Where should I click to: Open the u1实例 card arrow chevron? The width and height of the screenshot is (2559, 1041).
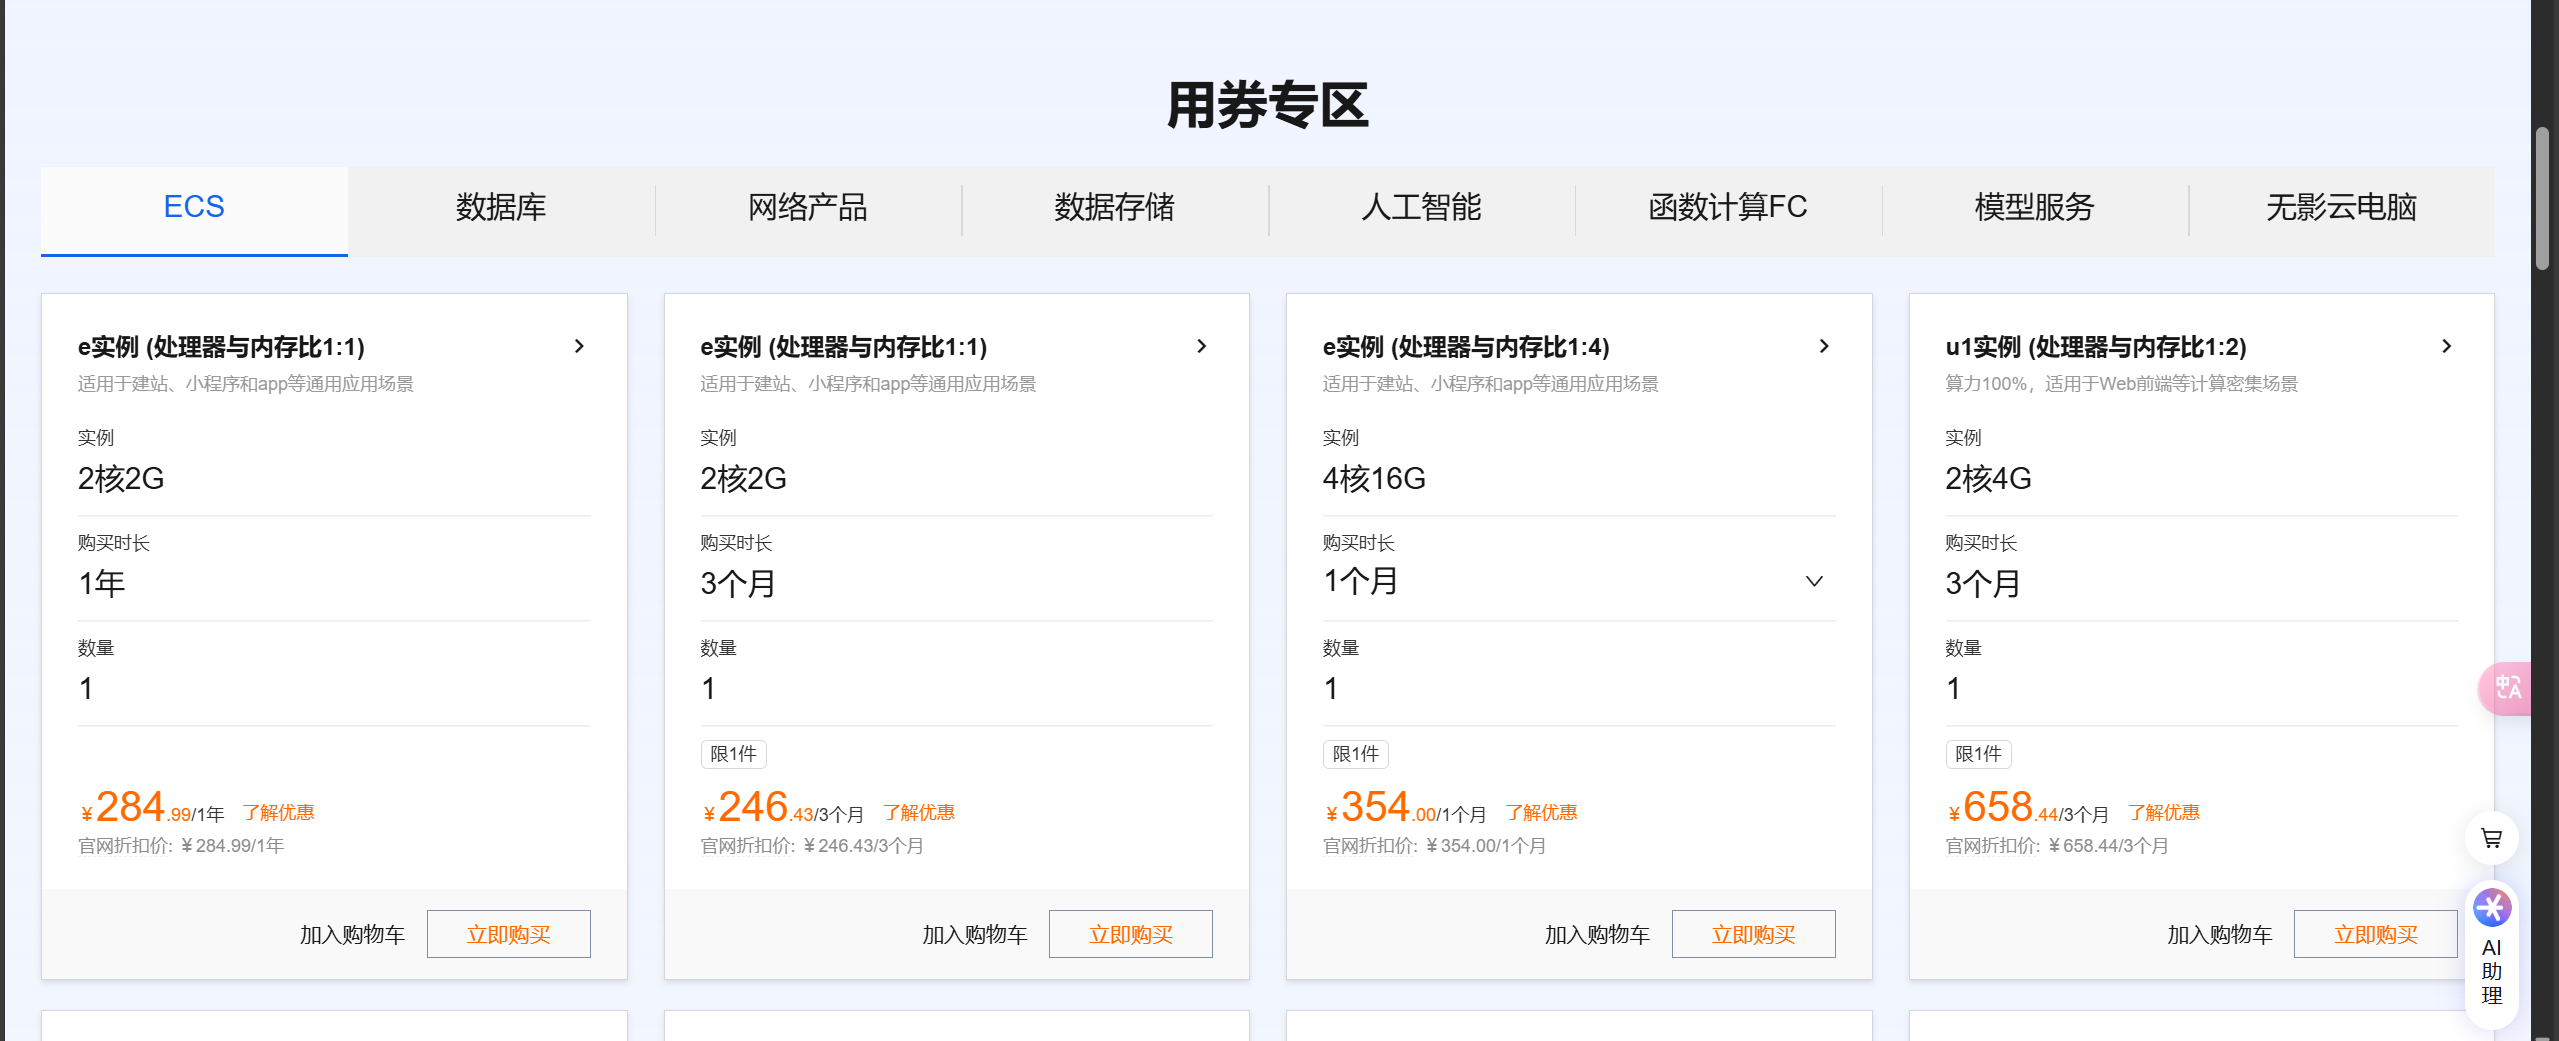point(2446,346)
